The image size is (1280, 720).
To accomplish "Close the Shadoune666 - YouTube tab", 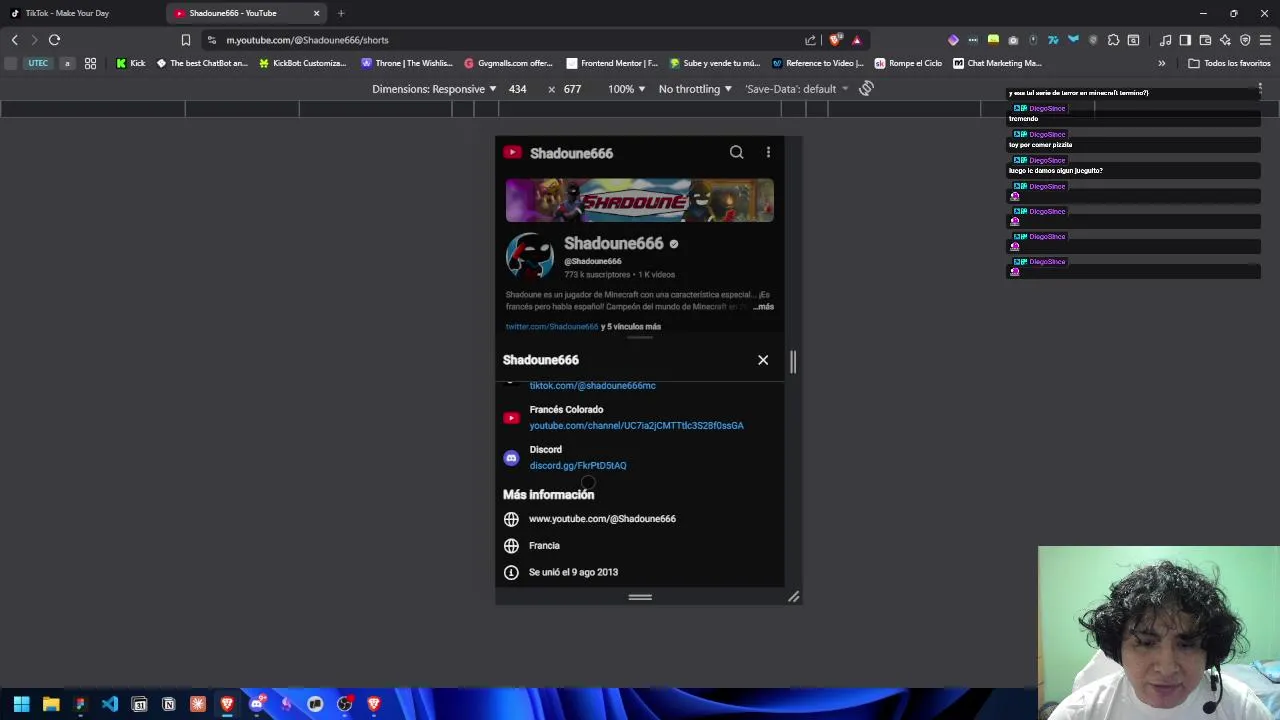I will pyautogui.click(x=317, y=13).
